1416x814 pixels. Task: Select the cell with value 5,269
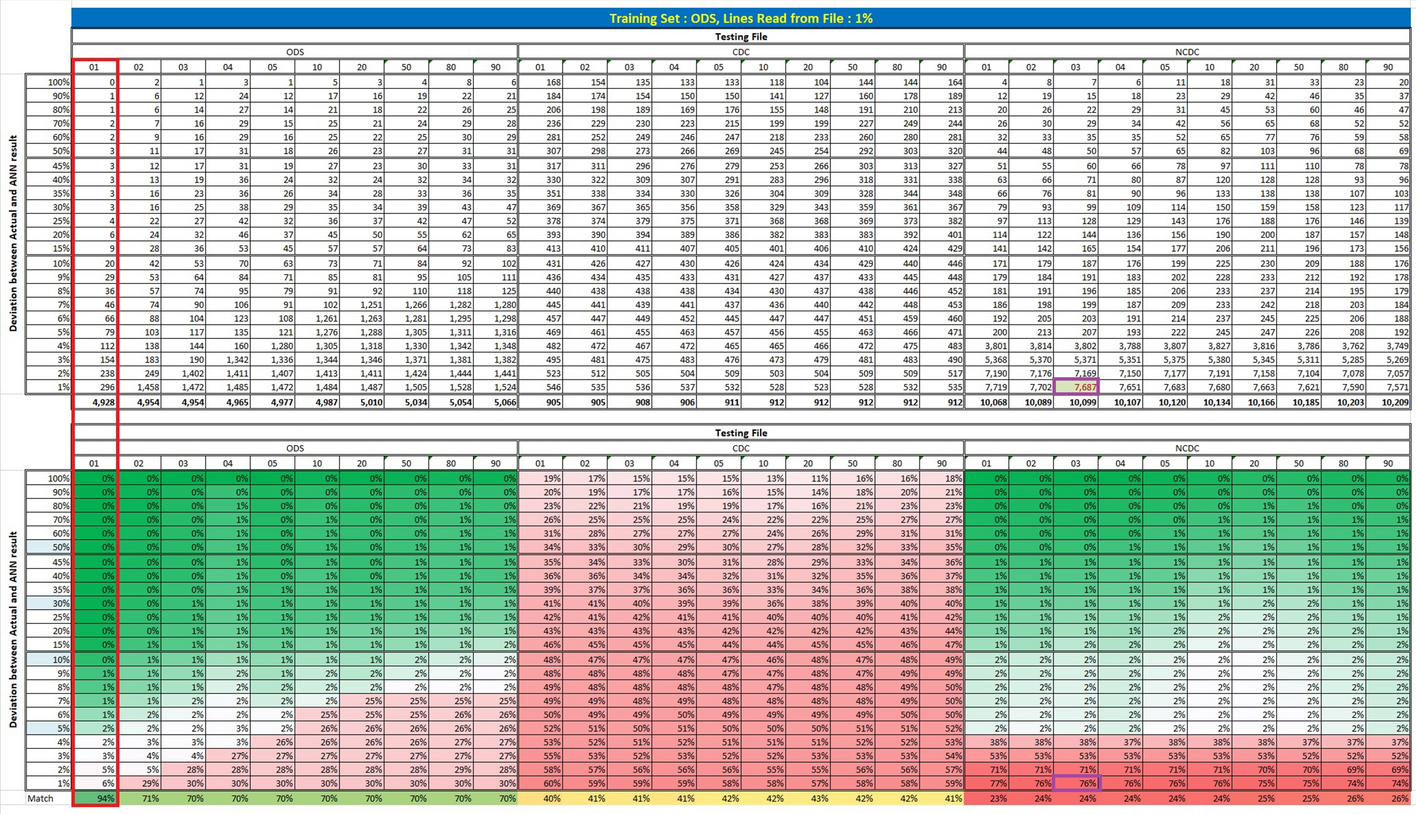[1388, 360]
